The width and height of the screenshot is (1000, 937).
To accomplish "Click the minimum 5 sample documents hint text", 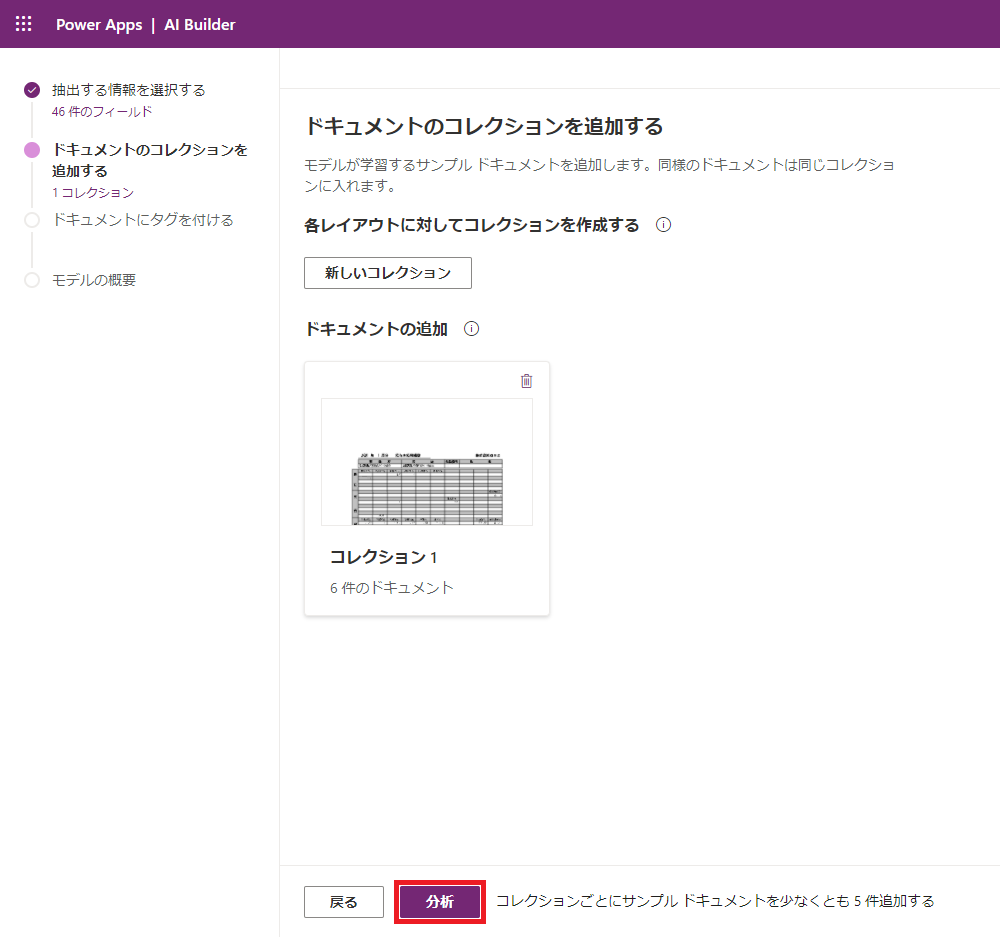I will point(715,901).
